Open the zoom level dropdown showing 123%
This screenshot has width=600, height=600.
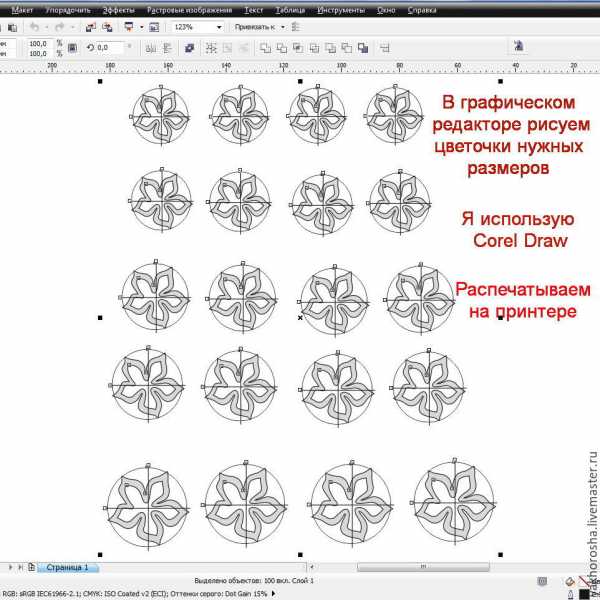tap(219, 27)
